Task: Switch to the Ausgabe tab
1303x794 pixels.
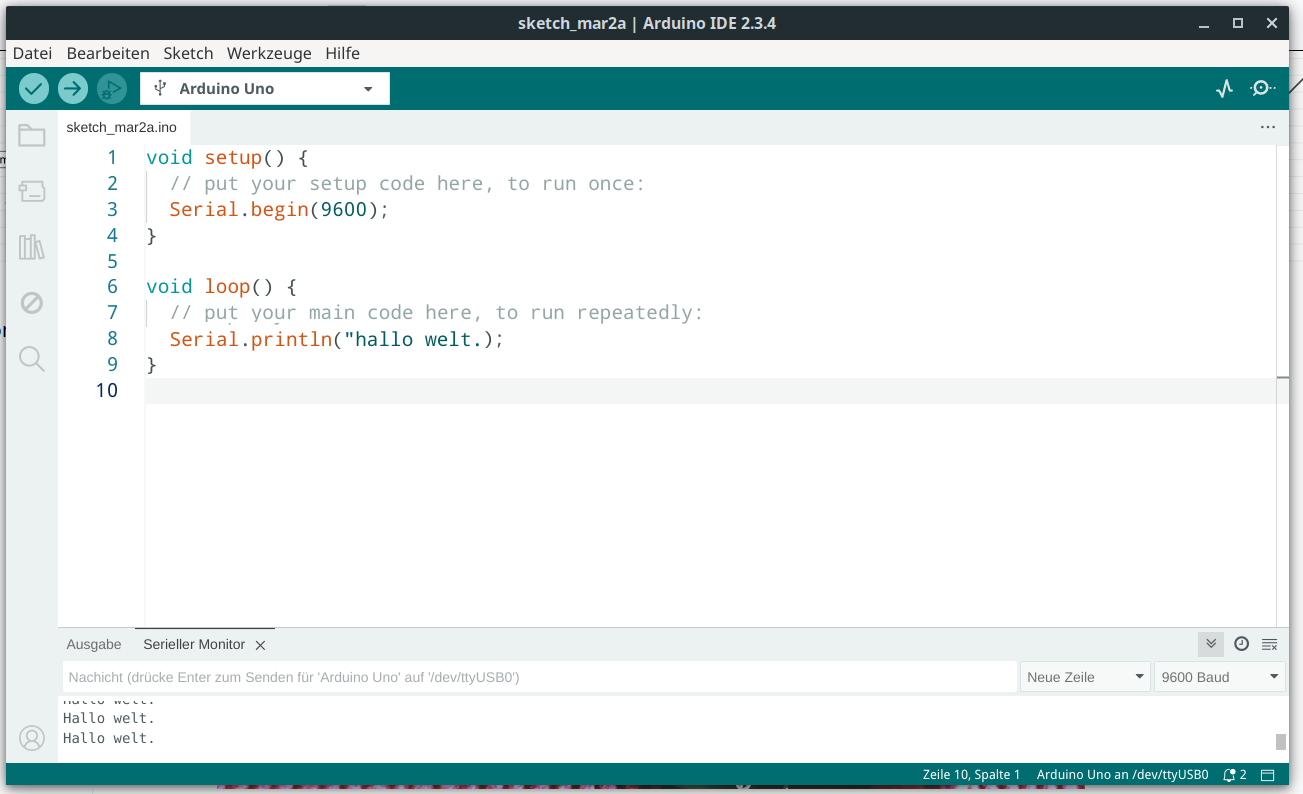Action: click(x=93, y=644)
